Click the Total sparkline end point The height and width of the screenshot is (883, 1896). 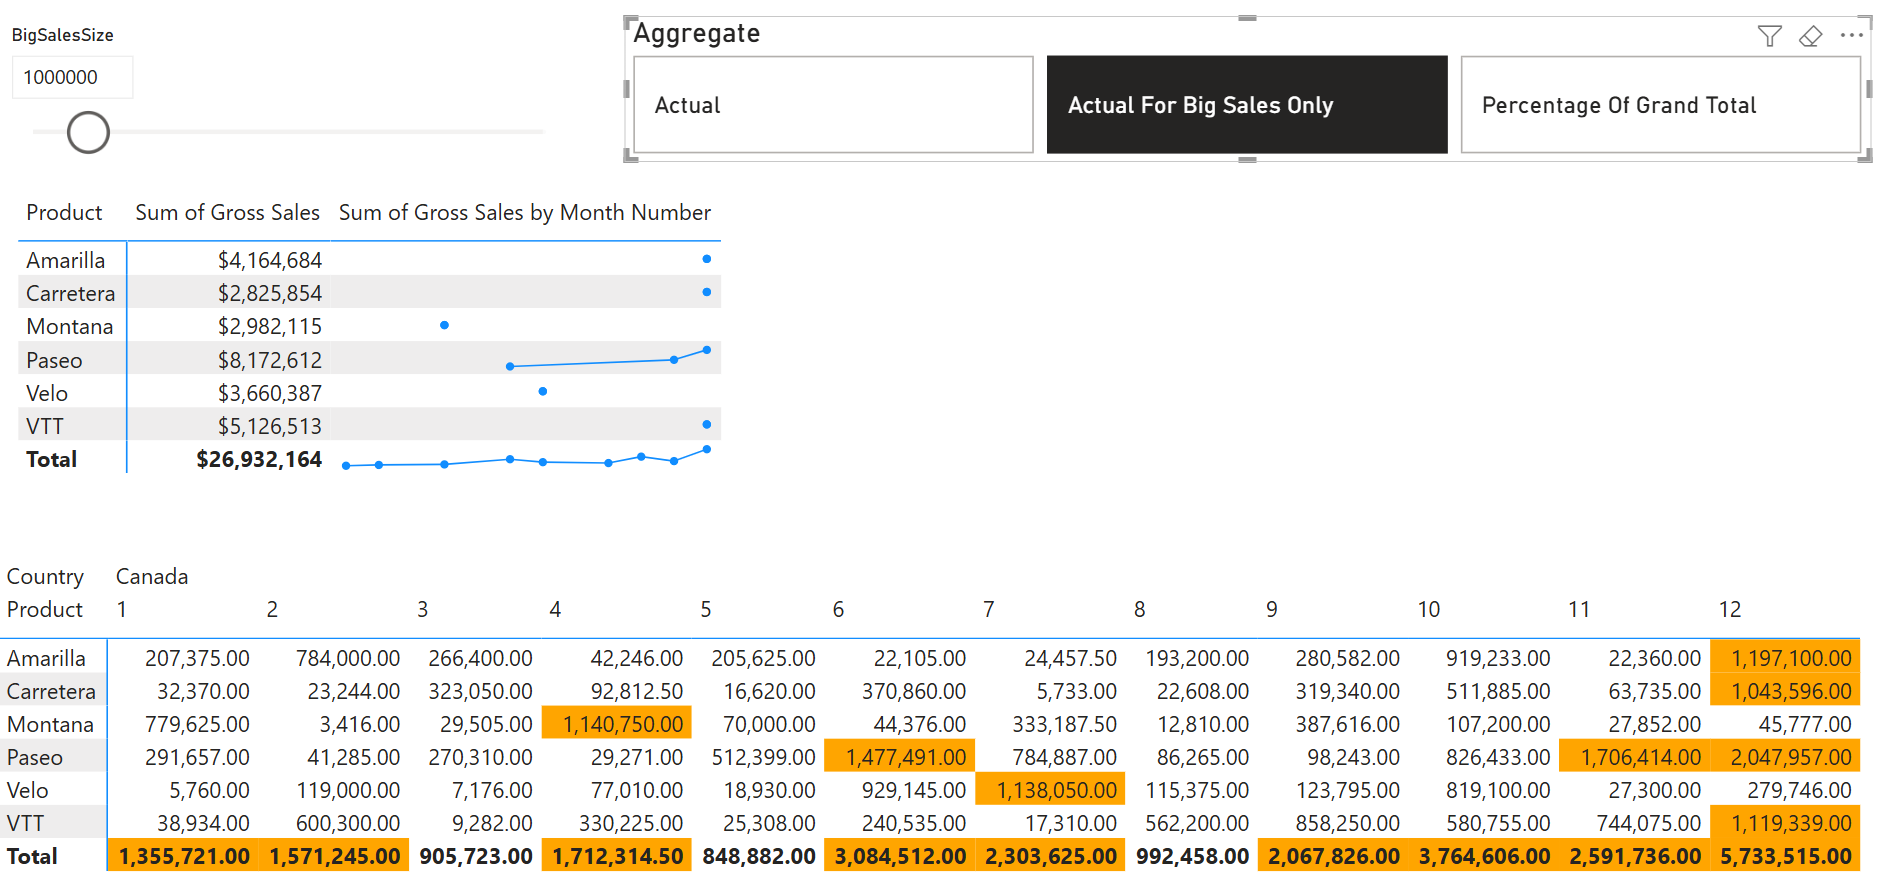[707, 449]
